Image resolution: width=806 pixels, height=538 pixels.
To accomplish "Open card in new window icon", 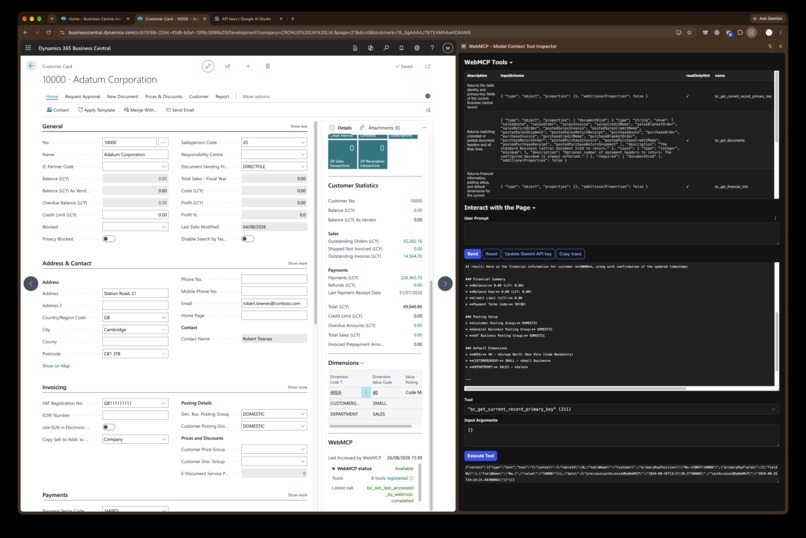I will coord(428,66).
